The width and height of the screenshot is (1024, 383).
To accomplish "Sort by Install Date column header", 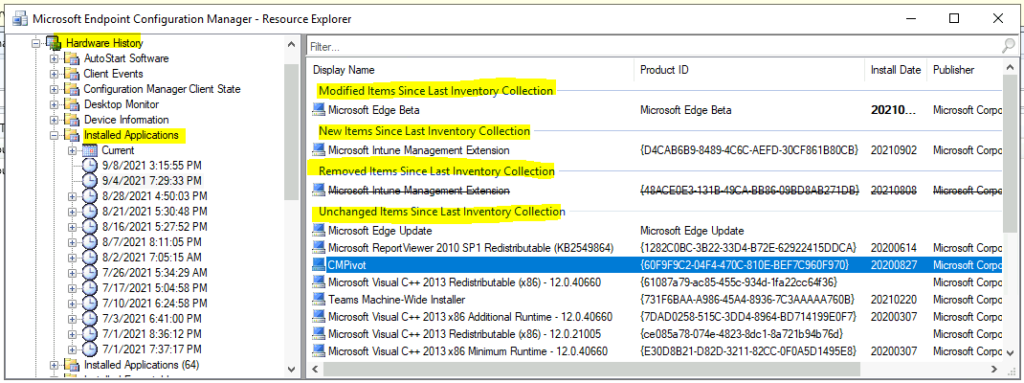I will pos(896,70).
